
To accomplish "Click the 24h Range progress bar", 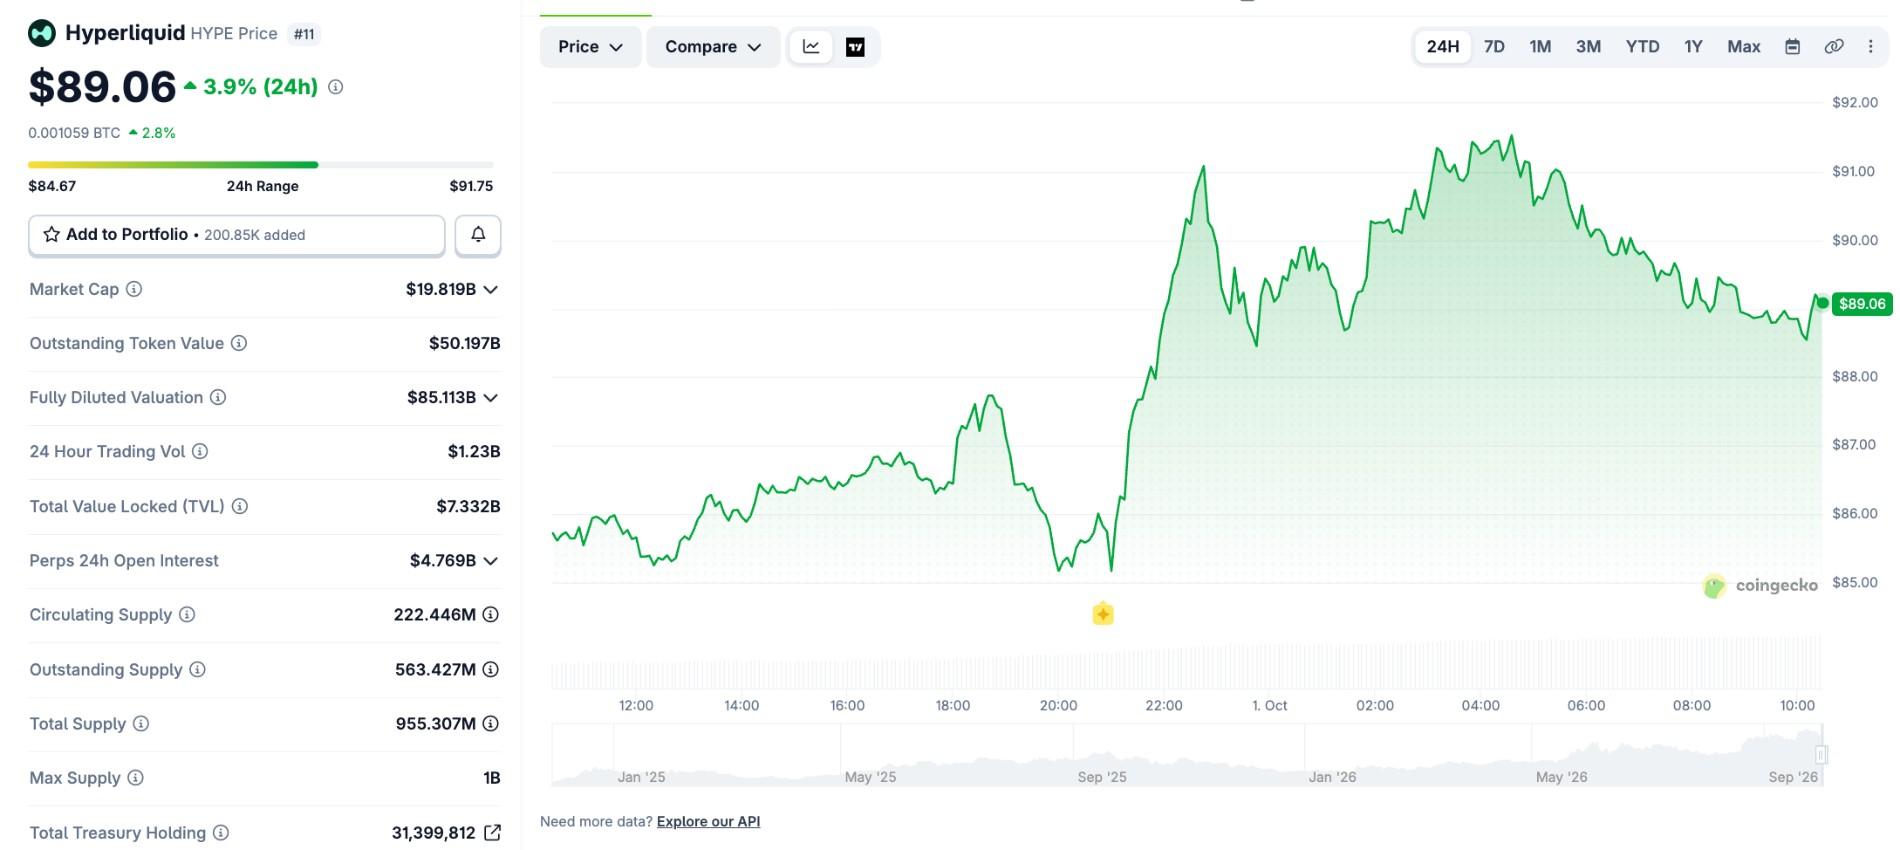I will pos(261,164).
